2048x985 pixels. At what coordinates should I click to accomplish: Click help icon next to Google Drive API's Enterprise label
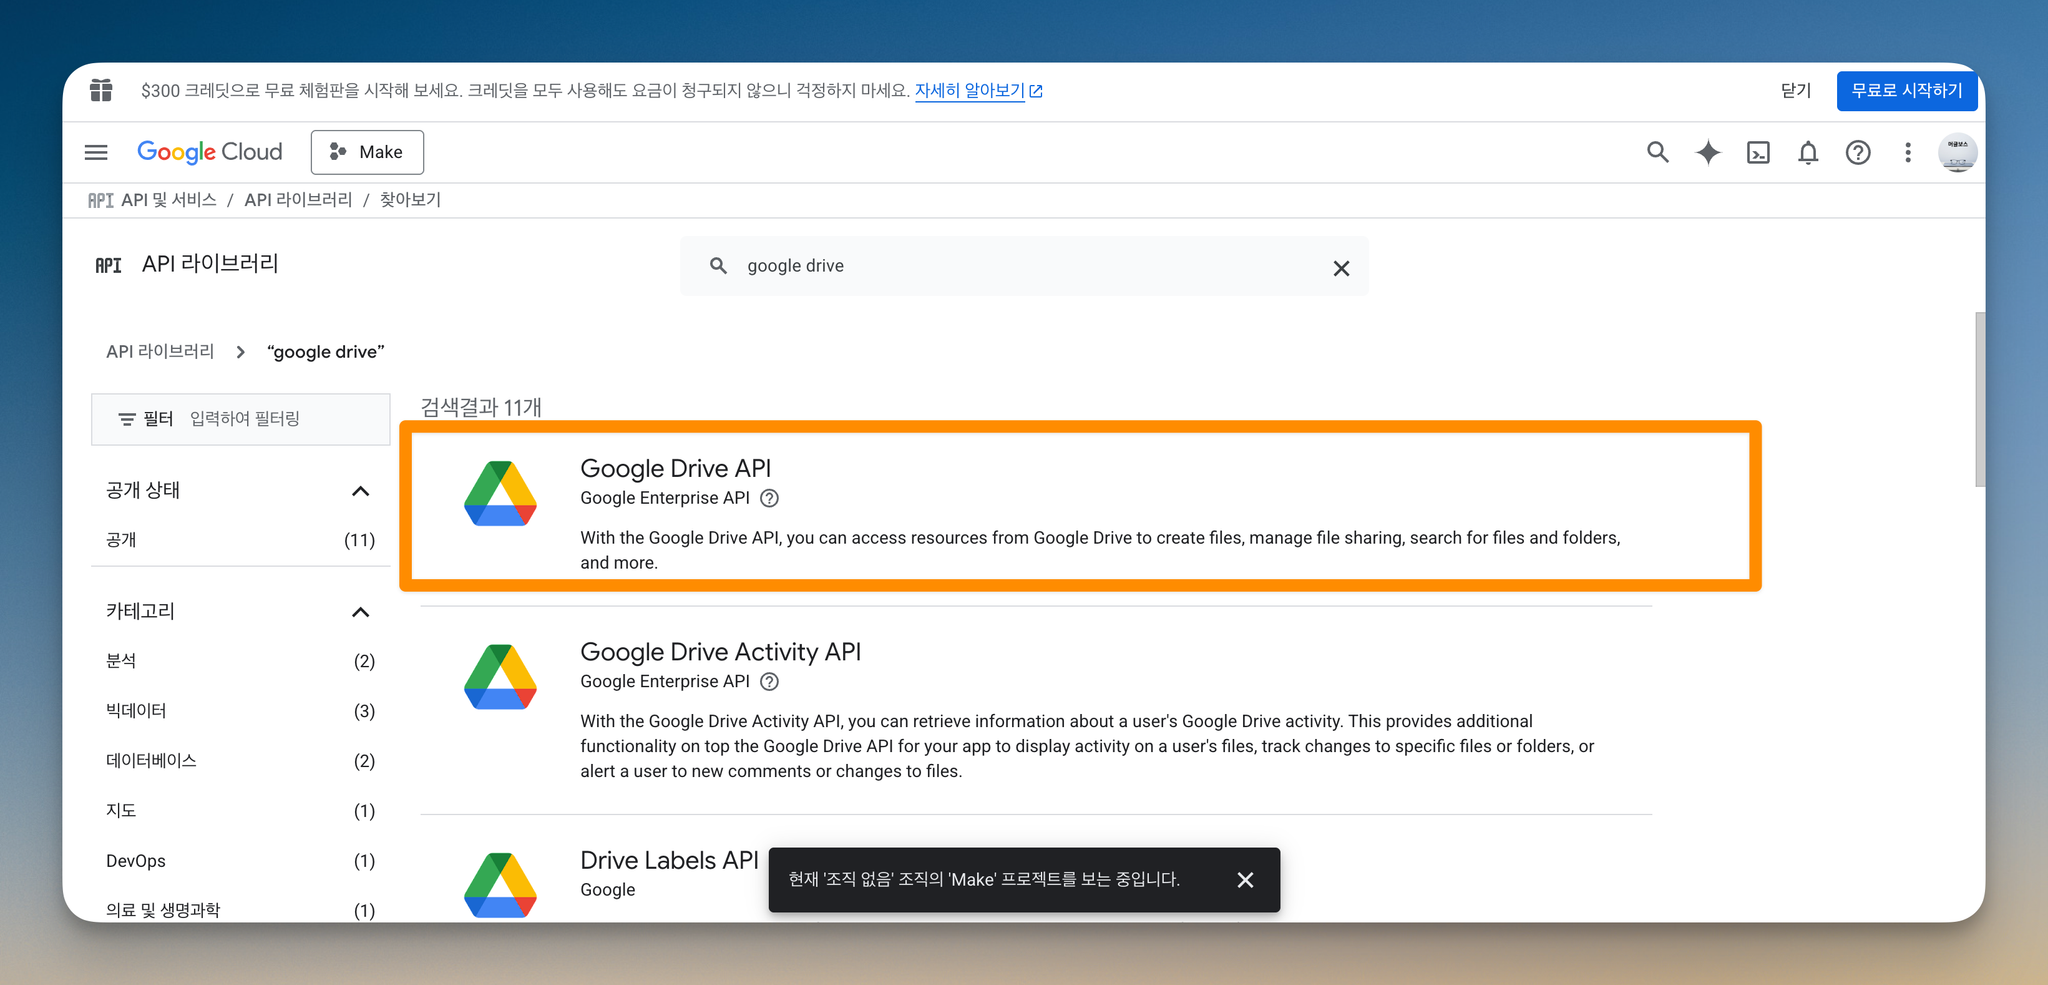point(769,498)
